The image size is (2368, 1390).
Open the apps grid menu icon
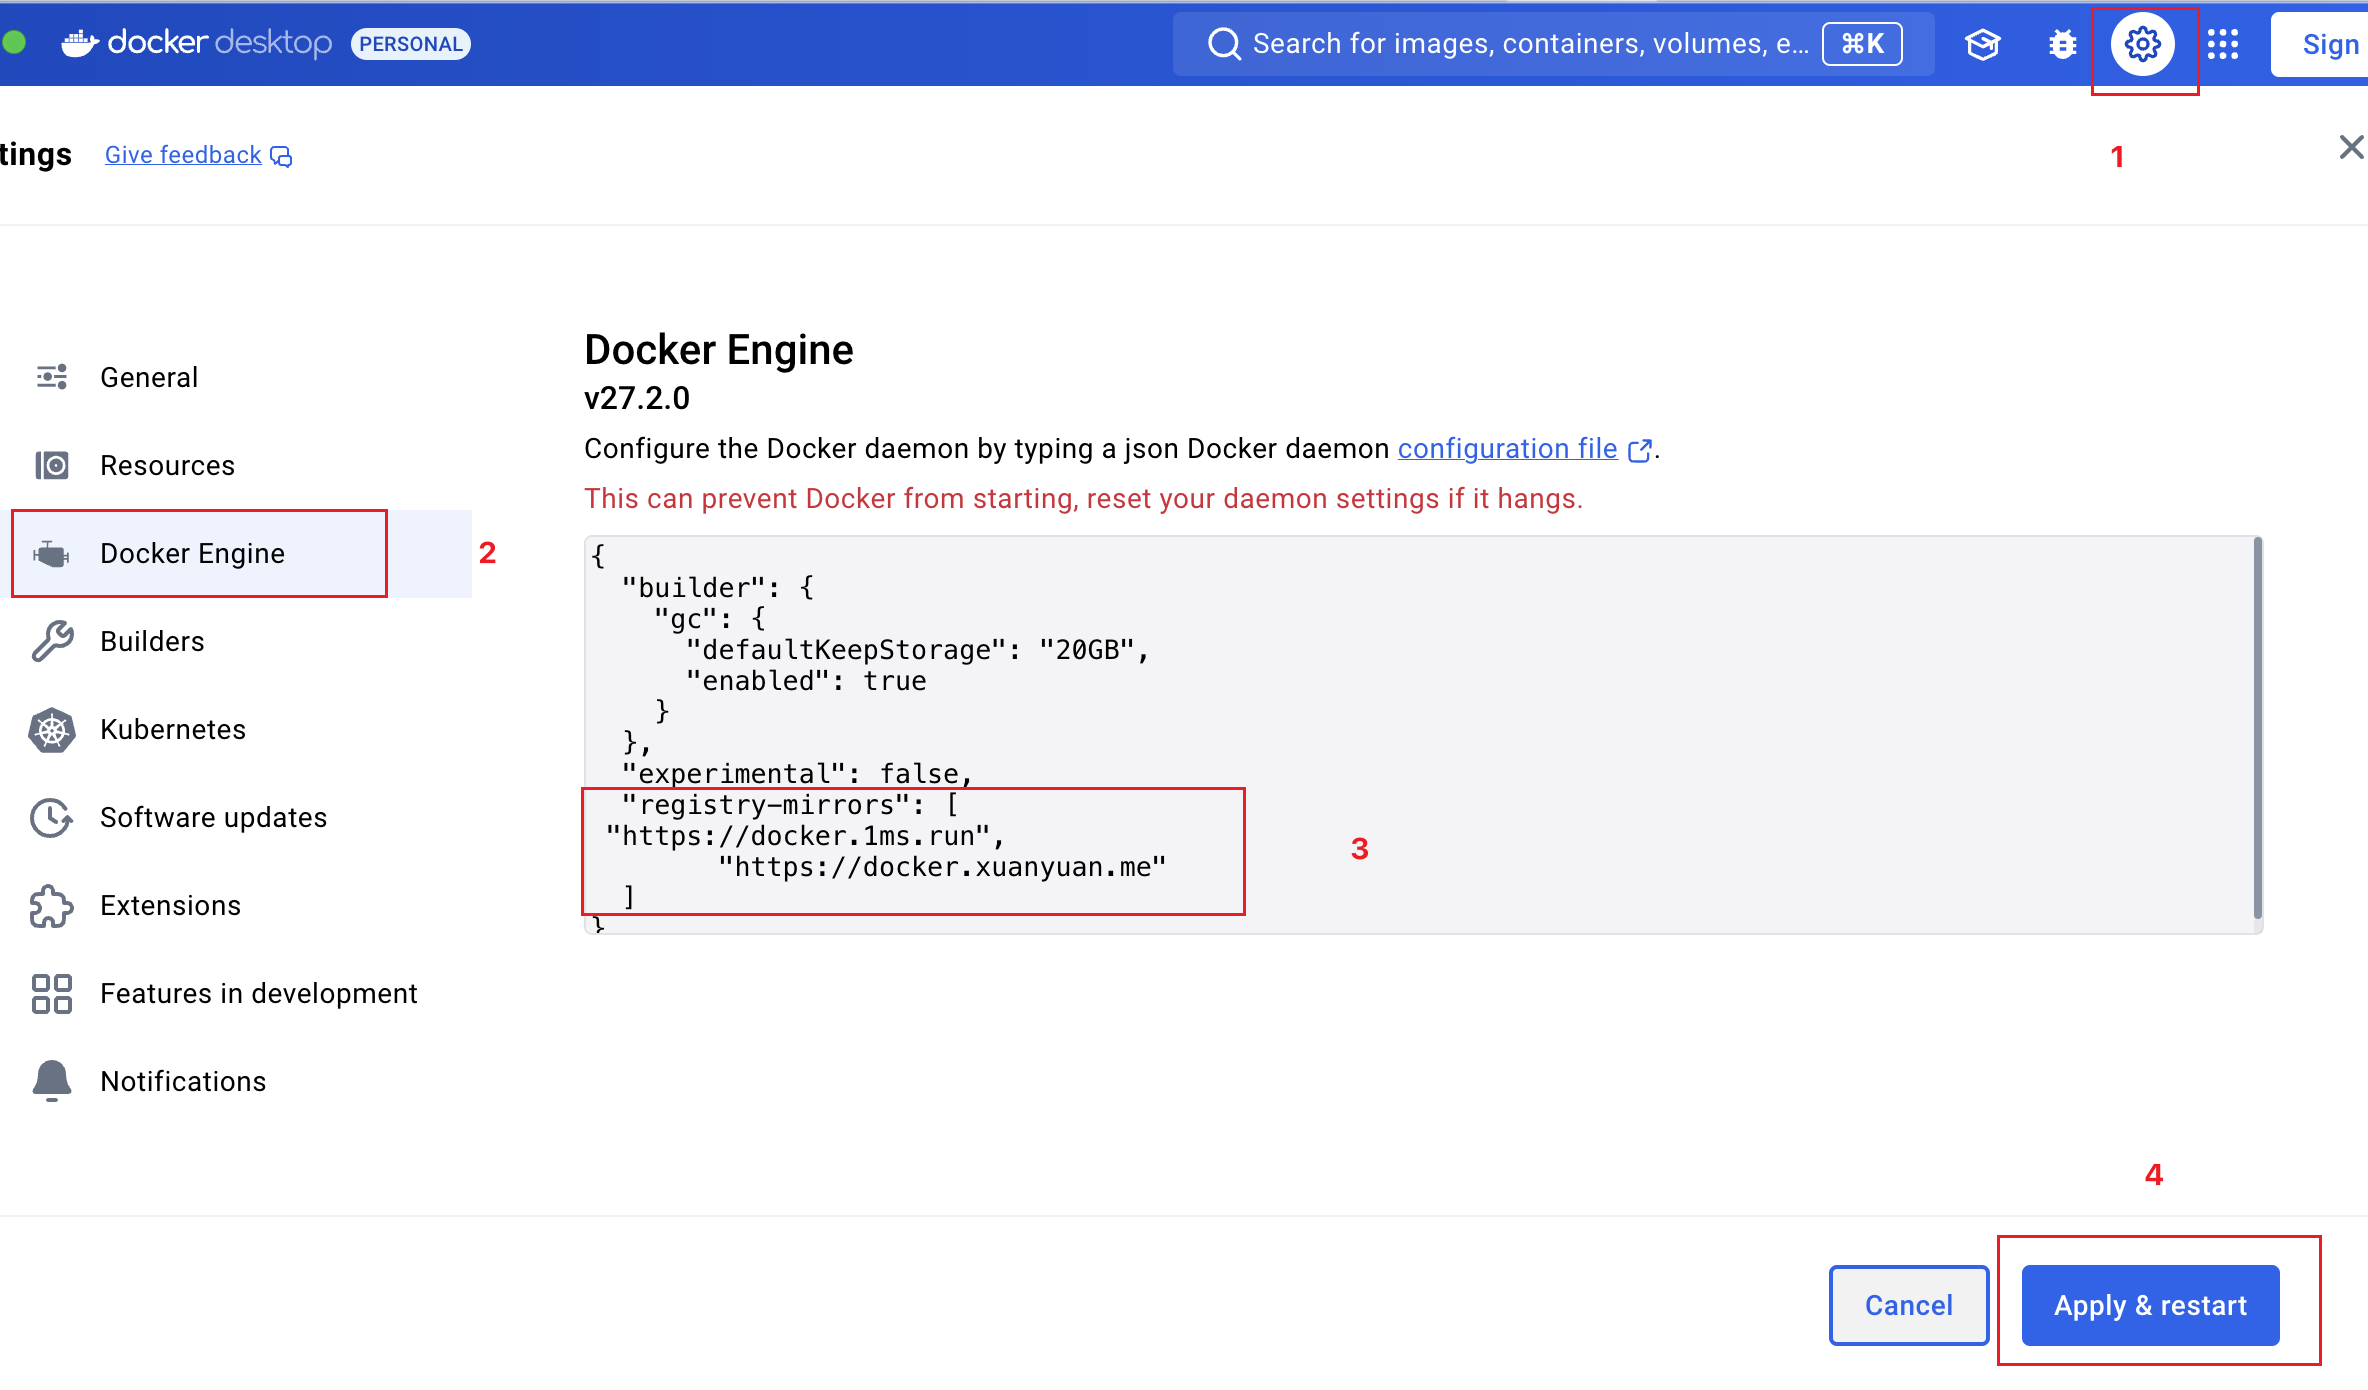2222,44
